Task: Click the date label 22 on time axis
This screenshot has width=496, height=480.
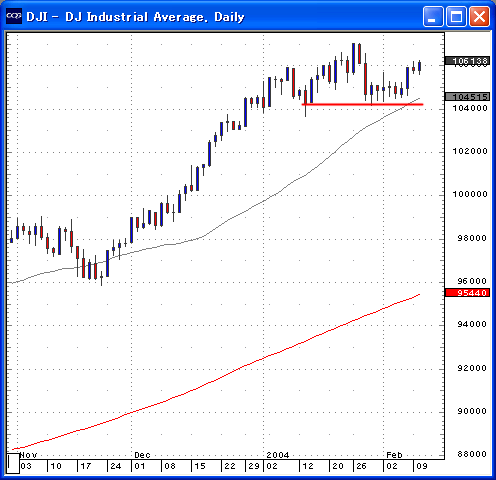Action: point(230,466)
